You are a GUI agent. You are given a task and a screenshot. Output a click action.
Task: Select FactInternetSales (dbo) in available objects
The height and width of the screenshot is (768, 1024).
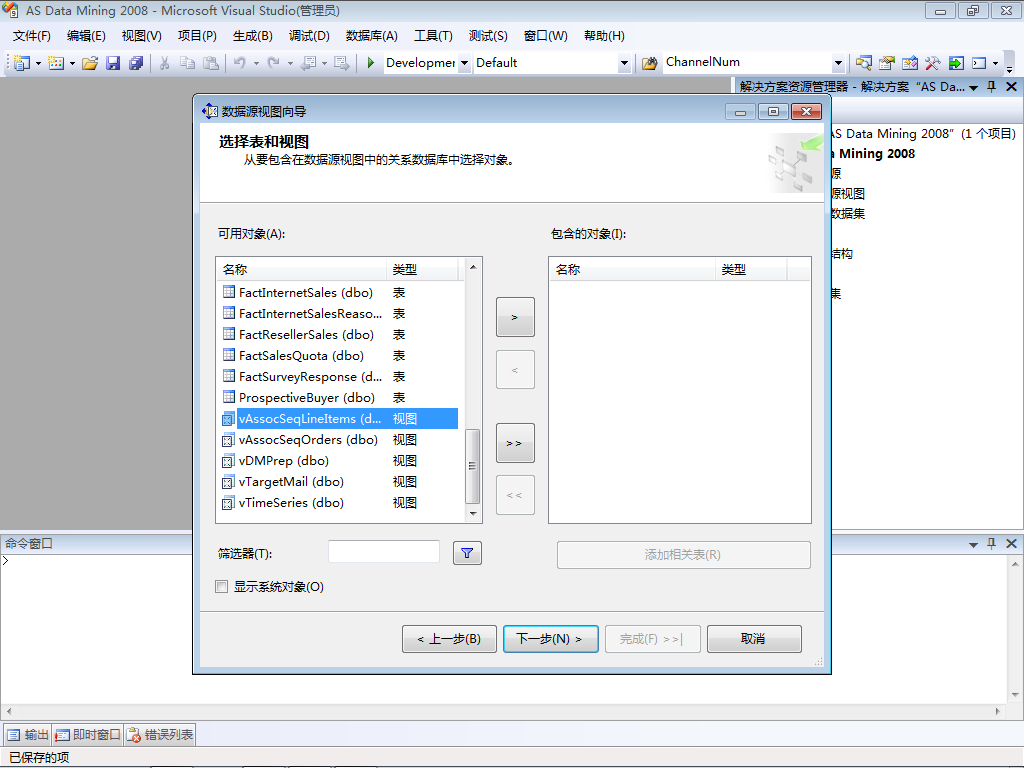click(x=338, y=293)
